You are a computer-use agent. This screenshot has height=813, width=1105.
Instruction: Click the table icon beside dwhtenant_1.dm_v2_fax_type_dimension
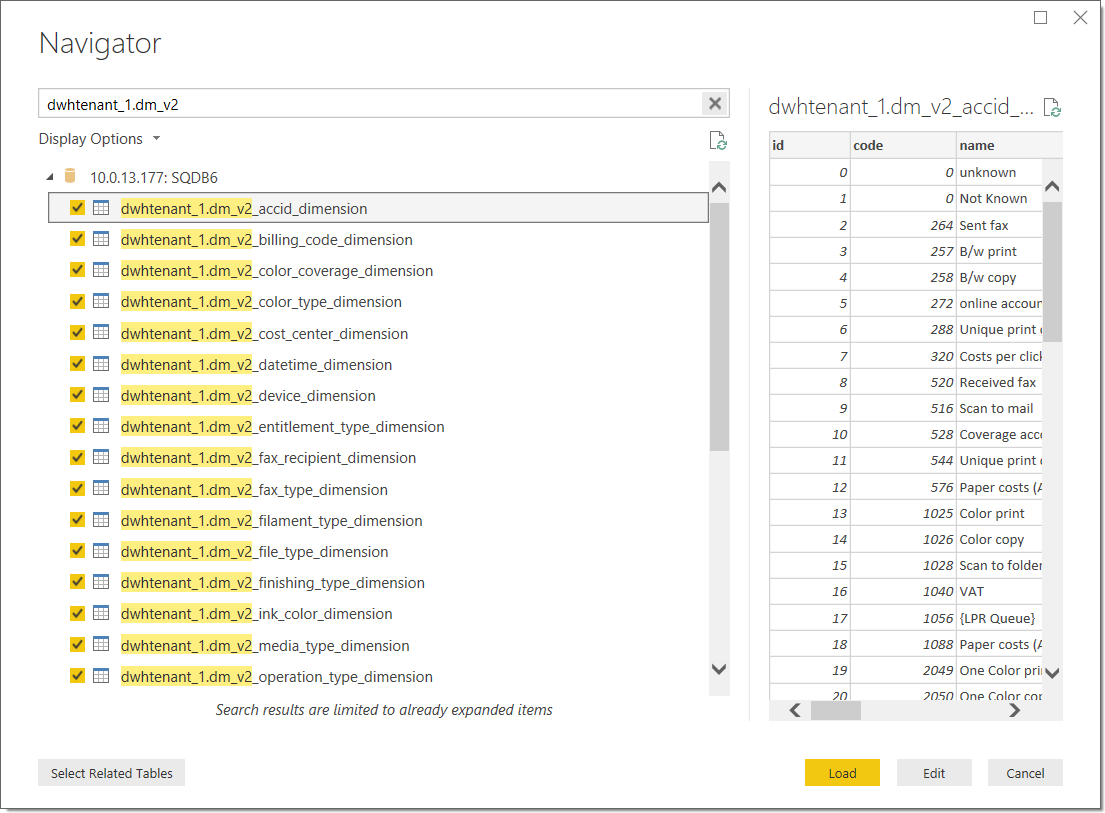pyautogui.click(x=101, y=488)
